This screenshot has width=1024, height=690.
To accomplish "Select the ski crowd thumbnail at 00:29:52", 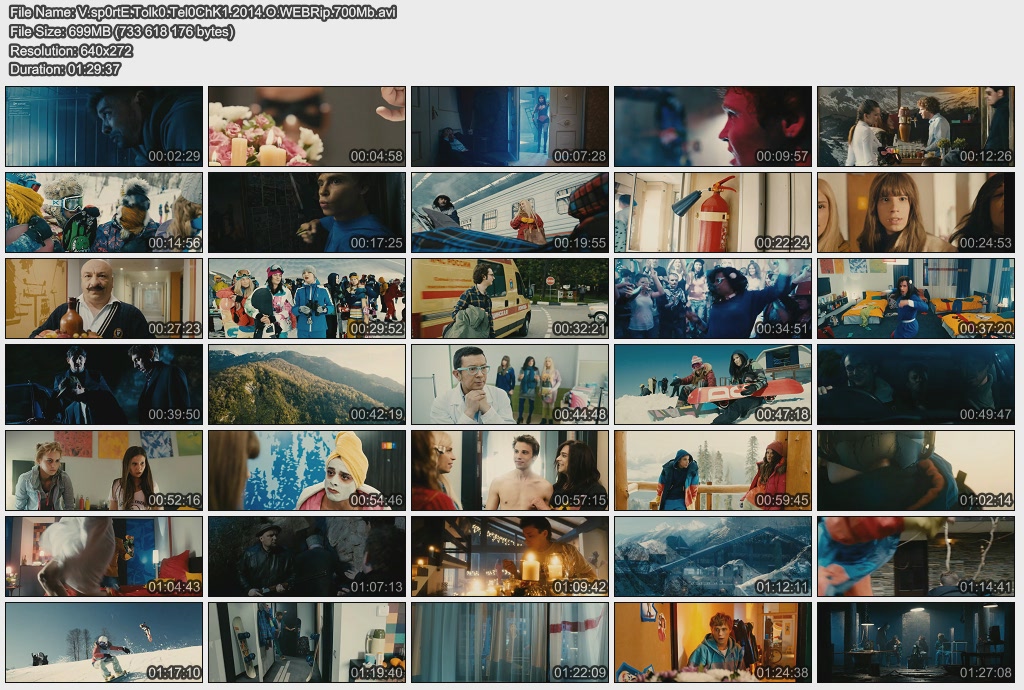I will (x=307, y=298).
